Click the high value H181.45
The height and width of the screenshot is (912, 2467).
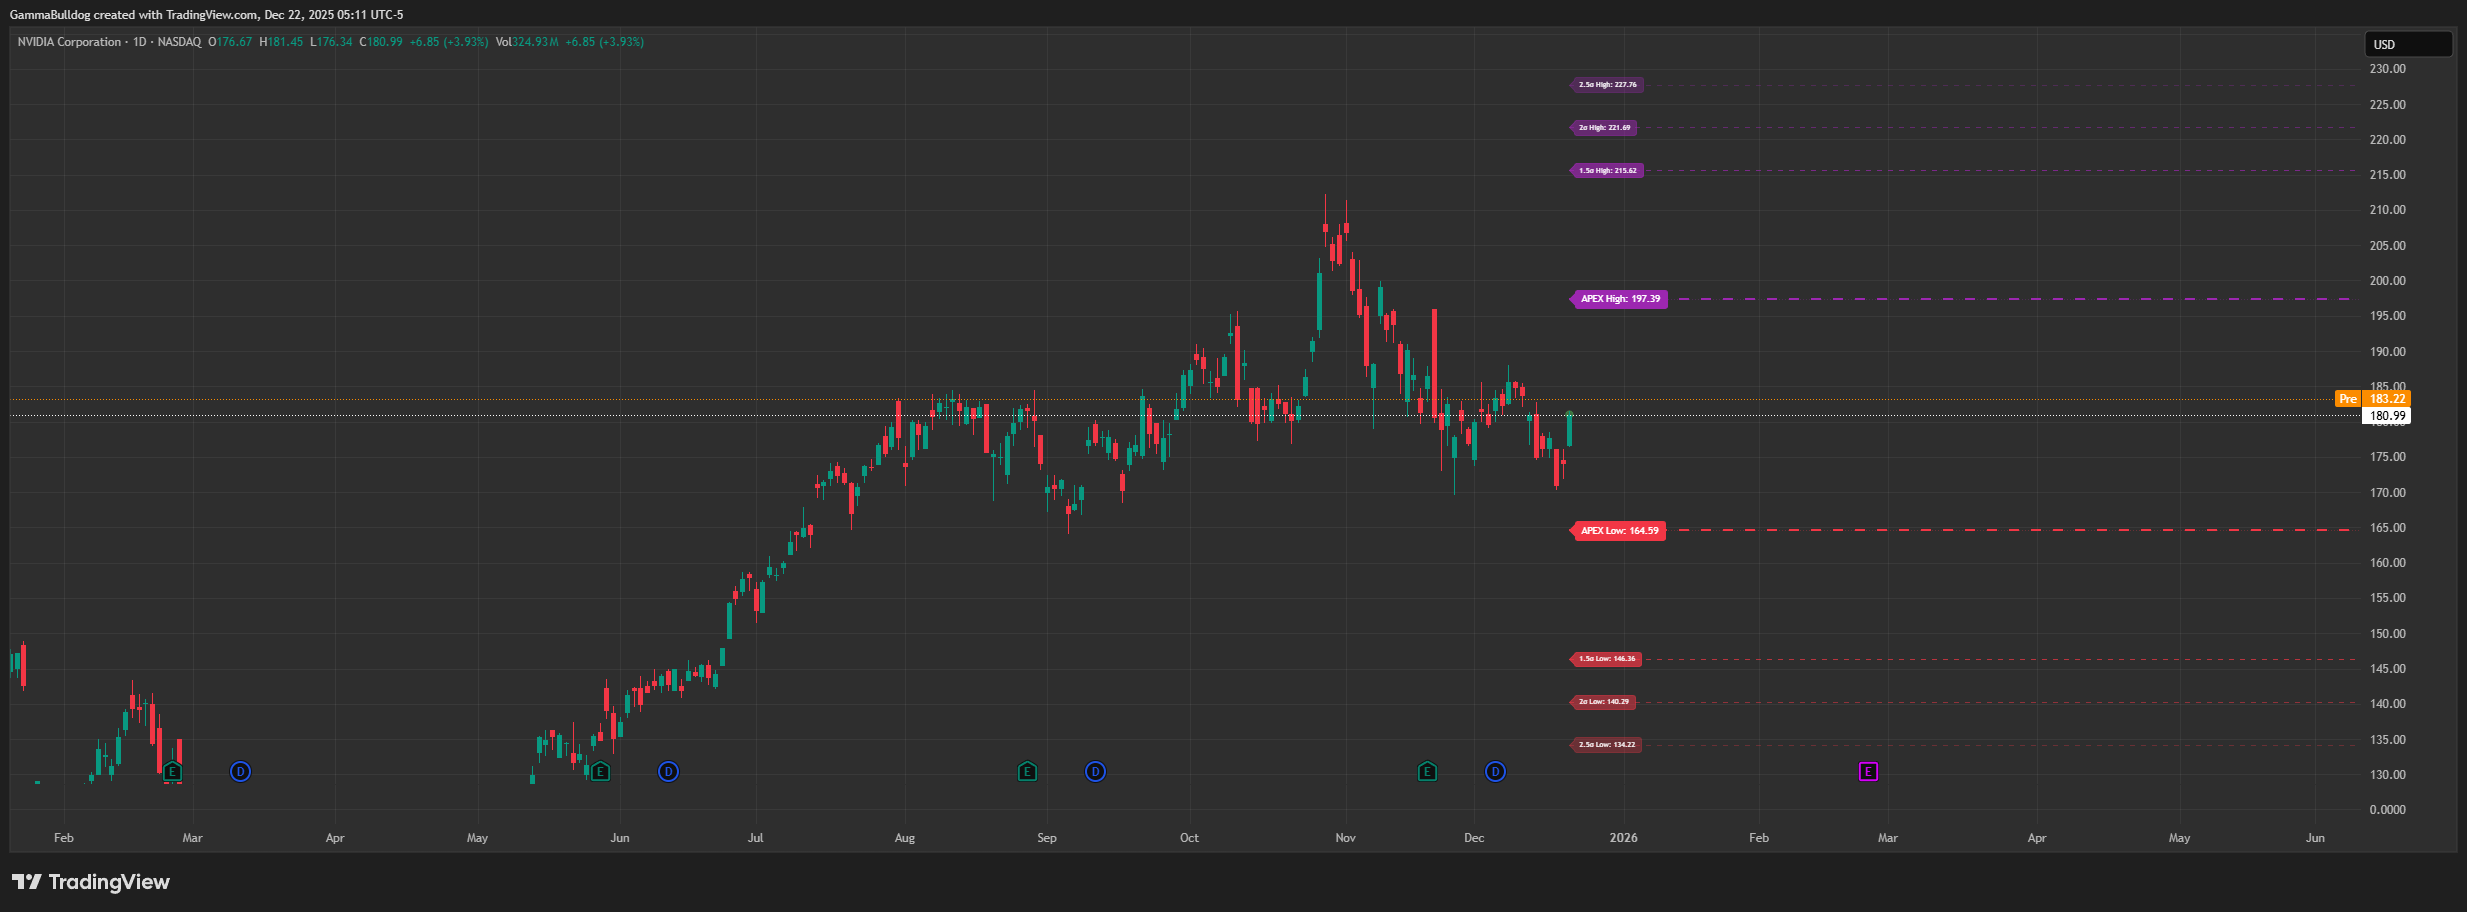281,42
